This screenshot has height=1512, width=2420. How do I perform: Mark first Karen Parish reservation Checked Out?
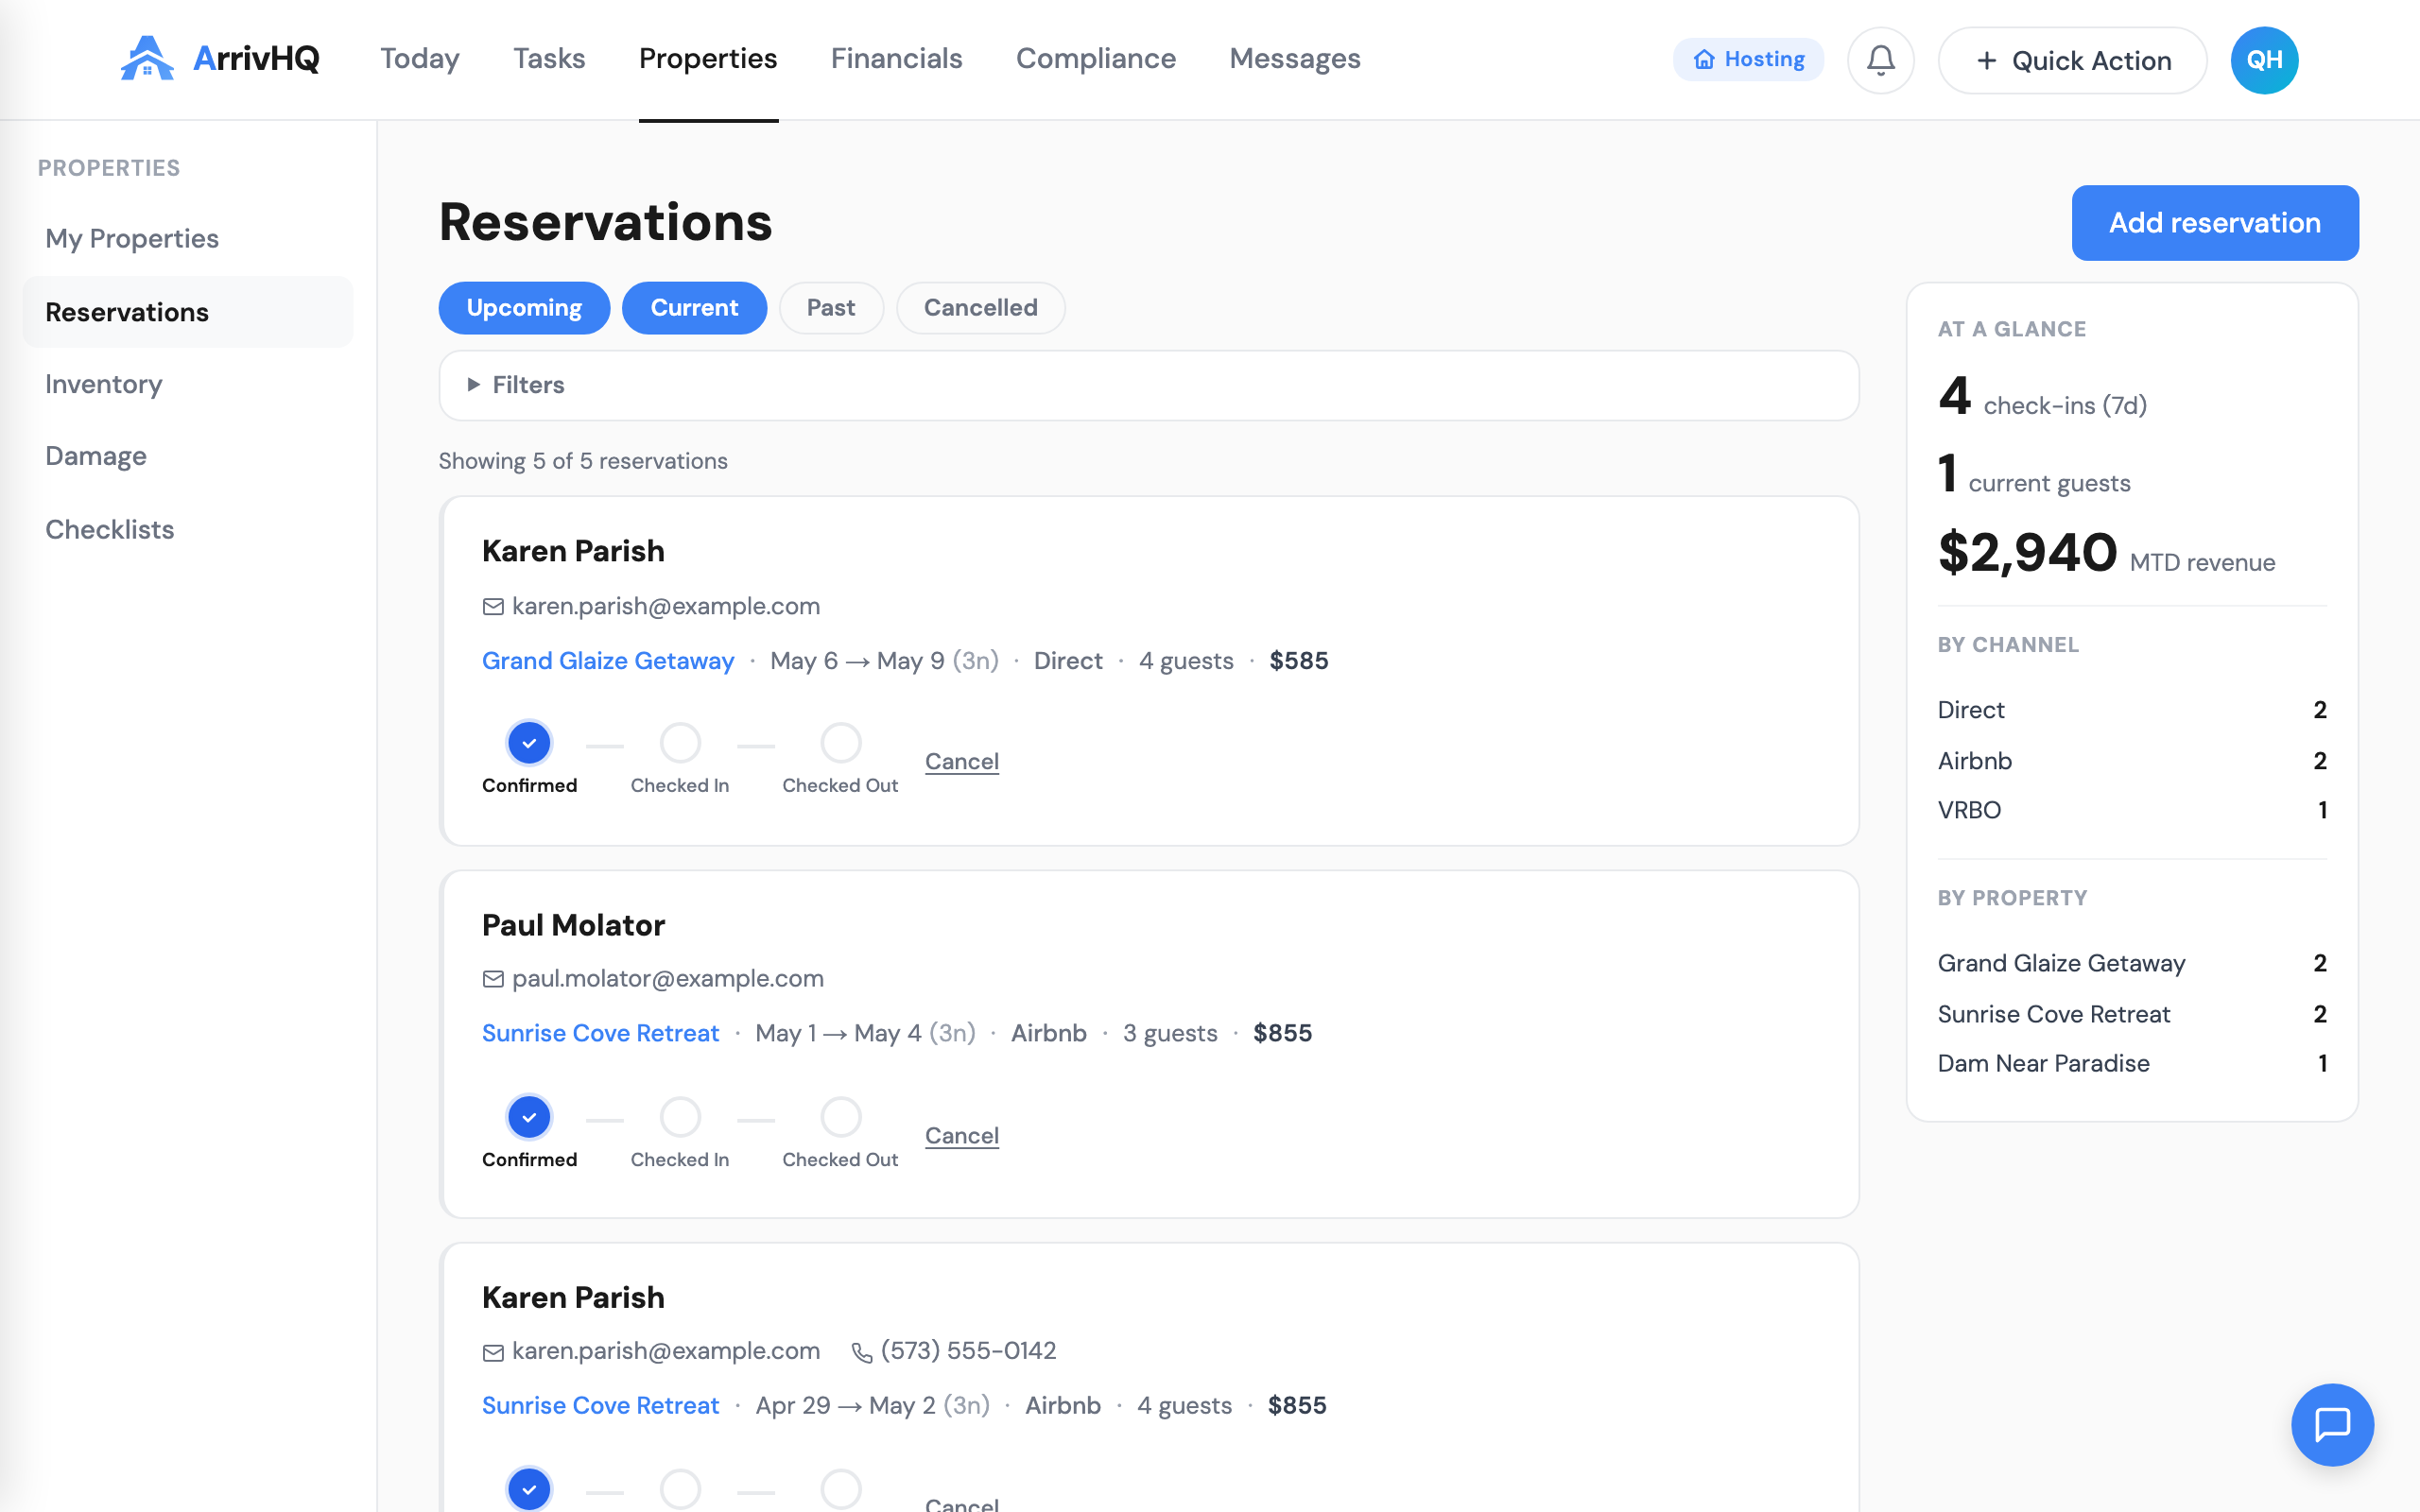coord(840,743)
